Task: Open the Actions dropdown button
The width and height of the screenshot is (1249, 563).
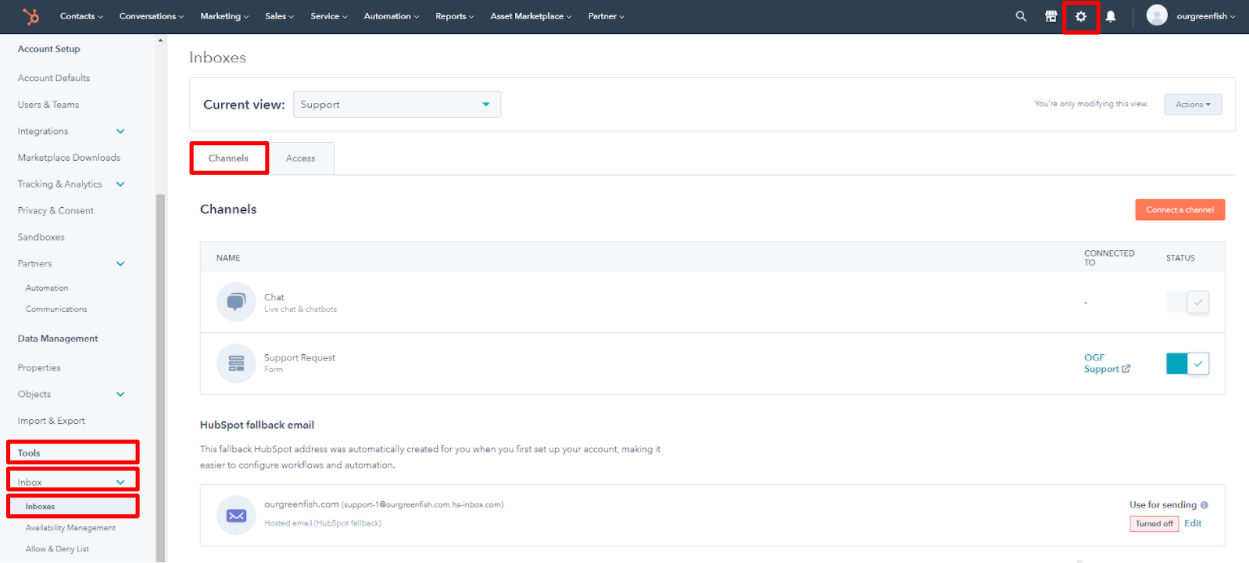Action: coord(1193,104)
